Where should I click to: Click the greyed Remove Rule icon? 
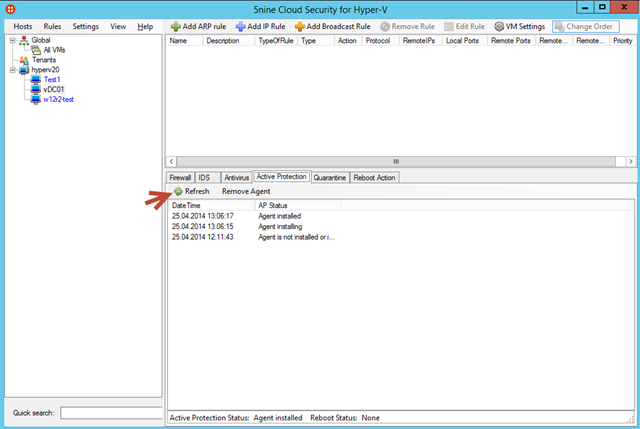(384, 27)
